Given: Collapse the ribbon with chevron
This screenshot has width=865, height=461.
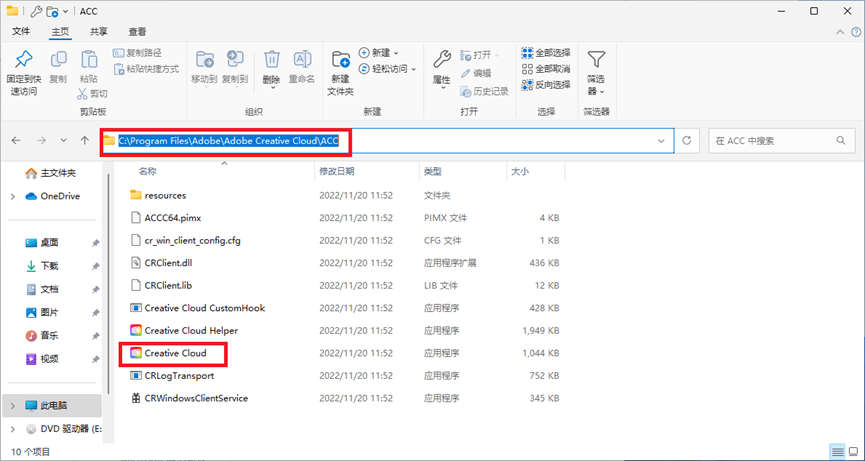Looking at the screenshot, I should [x=840, y=32].
